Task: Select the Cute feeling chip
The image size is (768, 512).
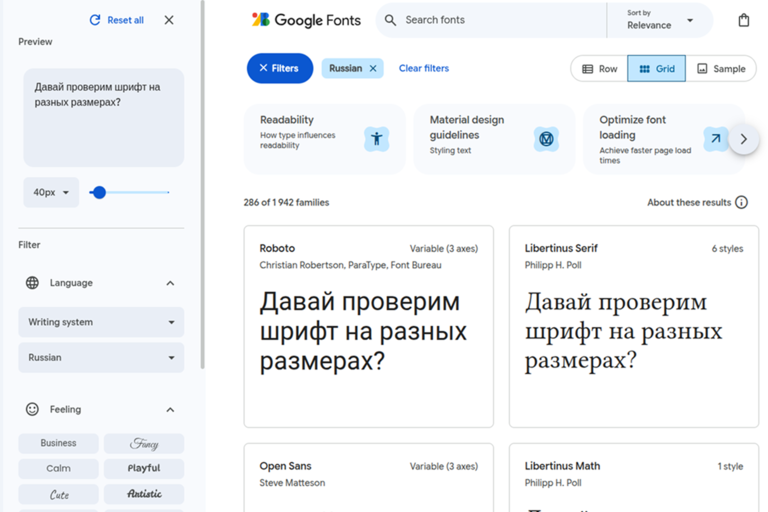Action: [x=58, y=494]
